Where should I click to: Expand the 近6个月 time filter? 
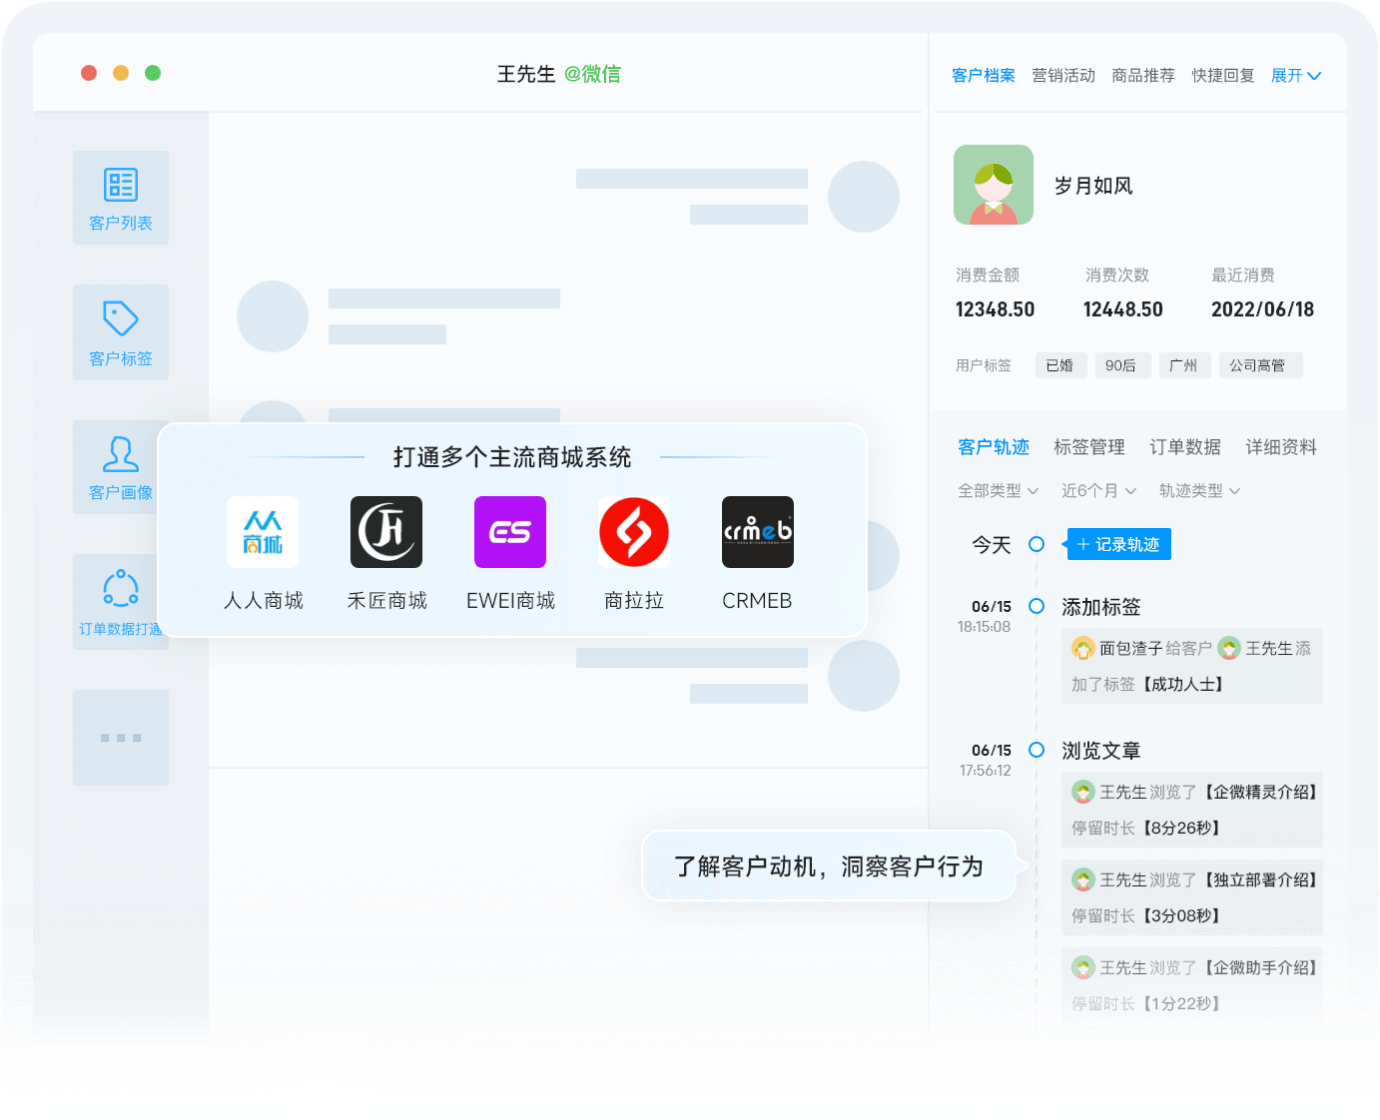[x=1098, y=491]
